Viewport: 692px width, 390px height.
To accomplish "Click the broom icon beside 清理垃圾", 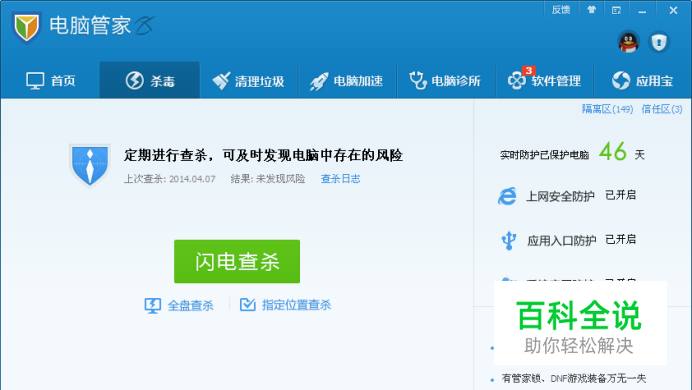I will (221, 81).
